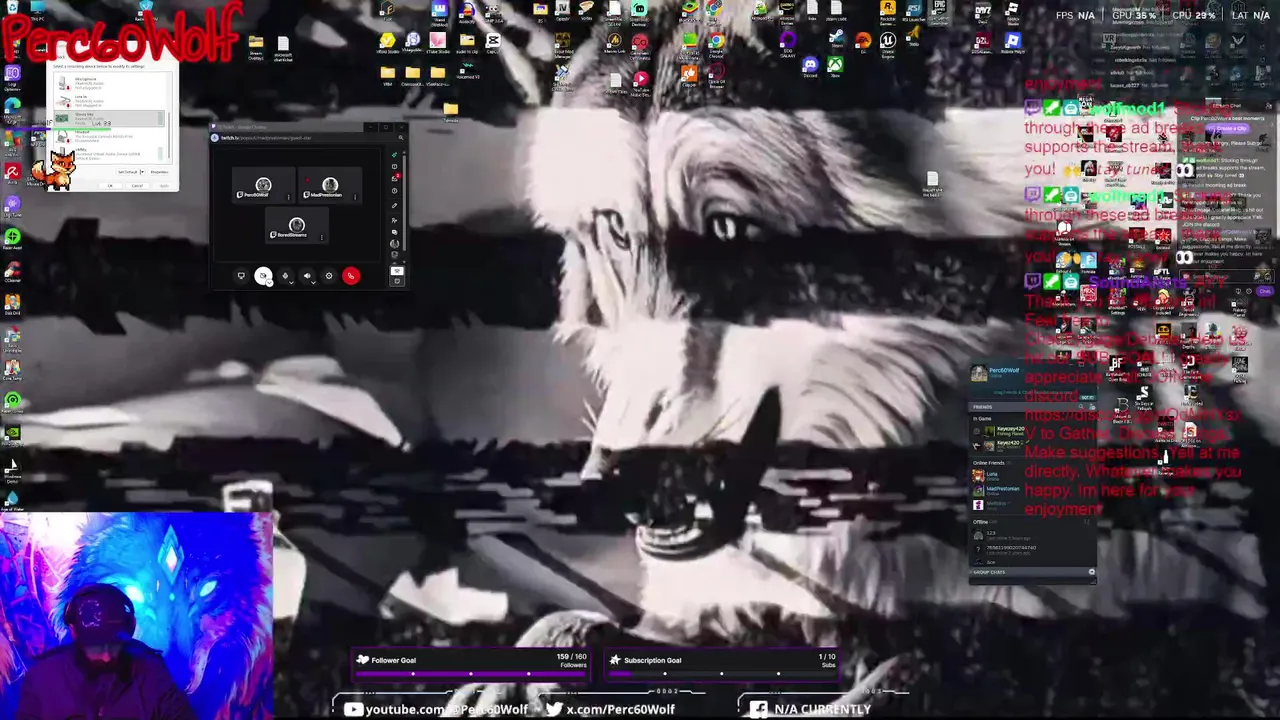Open Logi Tune desktop shortcut
This screenshot has width=1280, height=720.
point(13,208)
